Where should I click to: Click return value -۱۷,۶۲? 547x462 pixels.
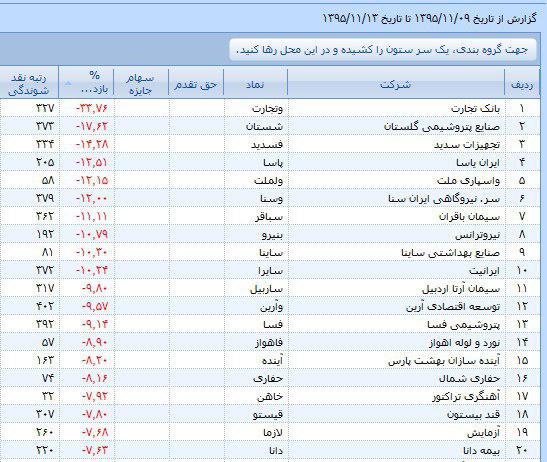pyautogui.click(x=92, y=127)
